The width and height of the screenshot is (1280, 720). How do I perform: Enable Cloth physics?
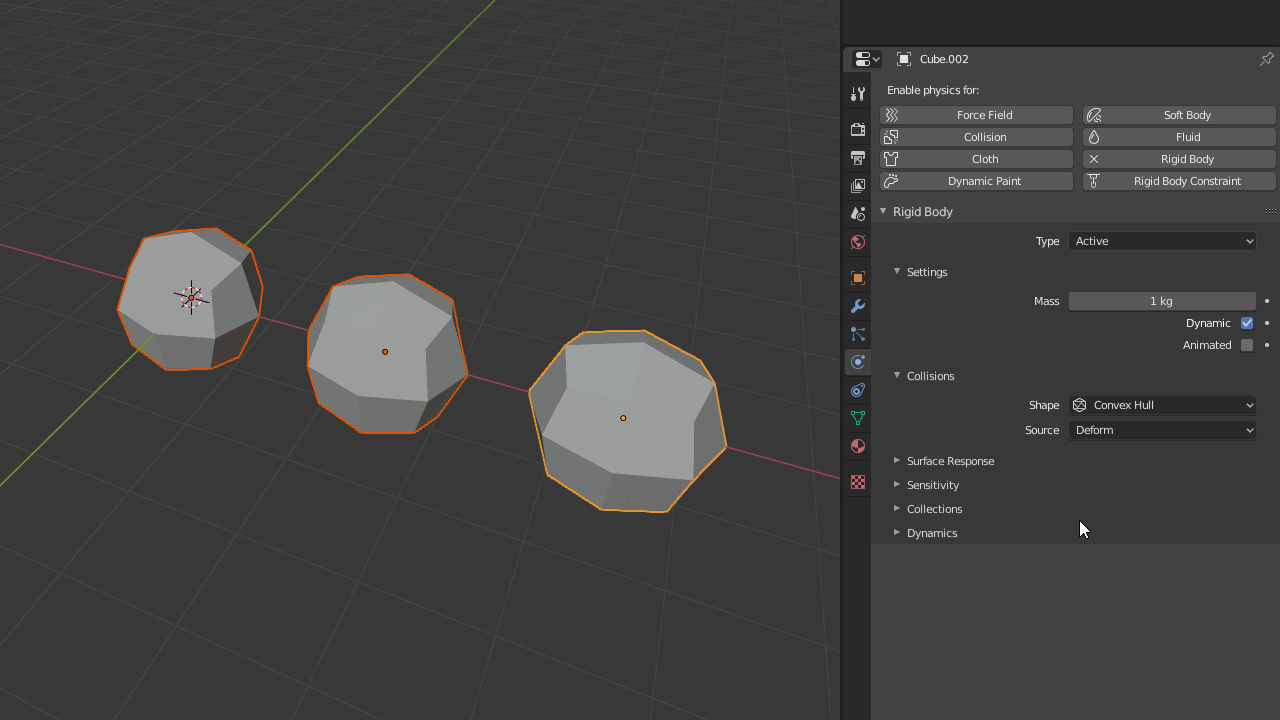point(976,159)
